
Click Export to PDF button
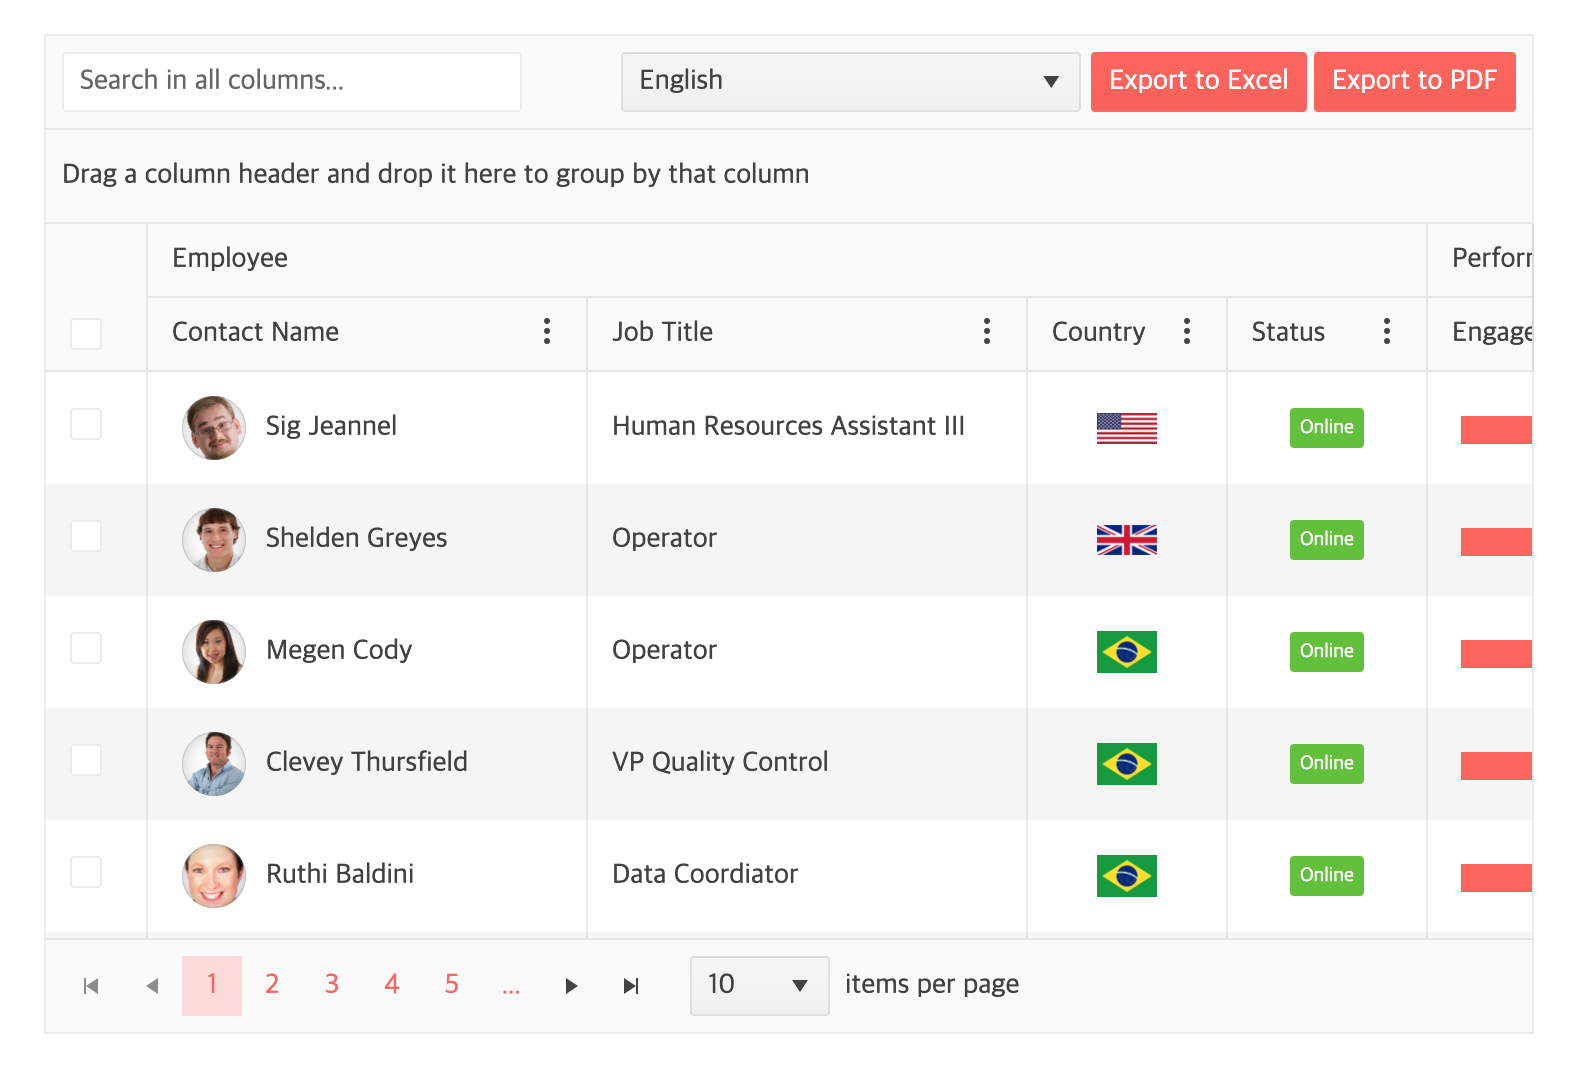click(x=1414, y=82)
